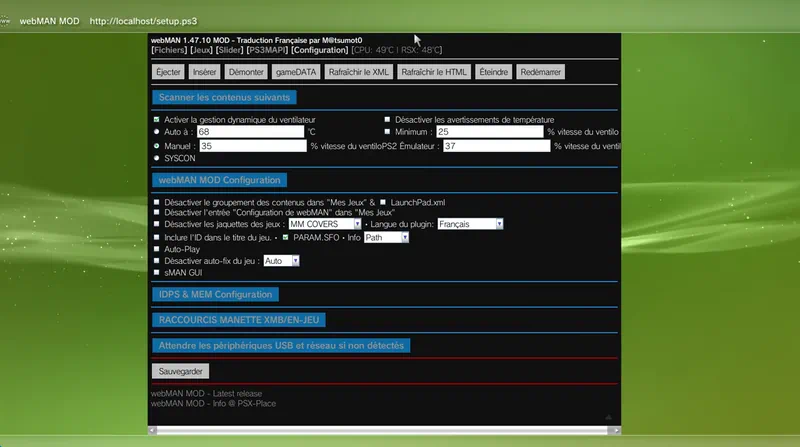This screenshot has height=447, width=800.
Task: Open webMAN MOD - Latest release link
Action: click(x=207, y=393)
